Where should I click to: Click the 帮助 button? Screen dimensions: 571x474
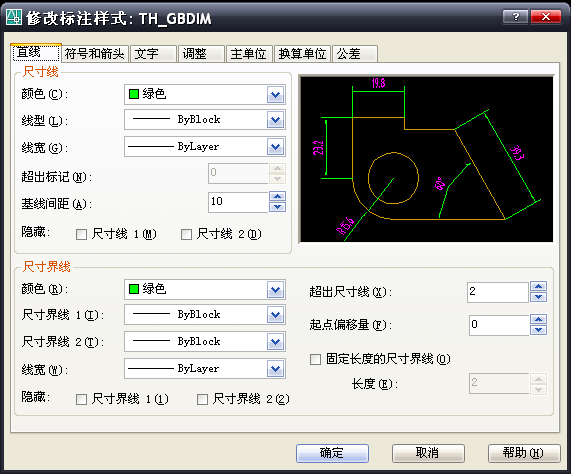524,453
